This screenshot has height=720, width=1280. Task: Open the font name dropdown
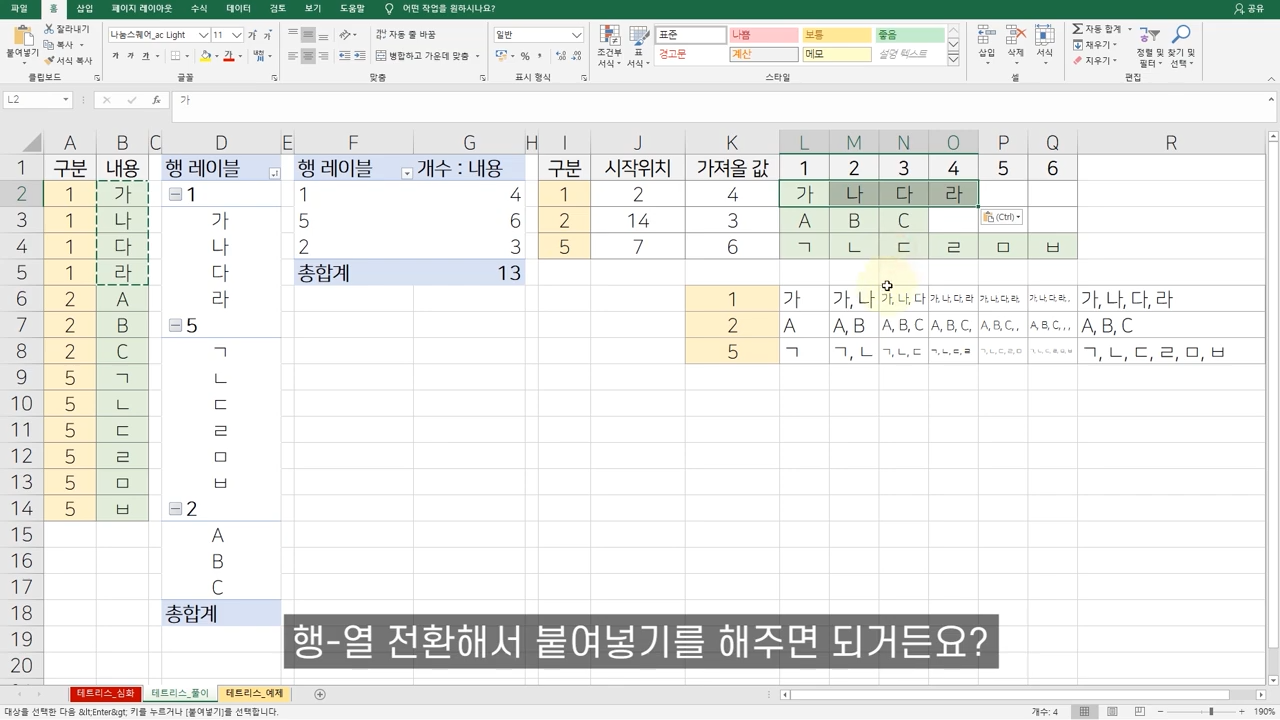pyautogui.click(x=204, y=35)
